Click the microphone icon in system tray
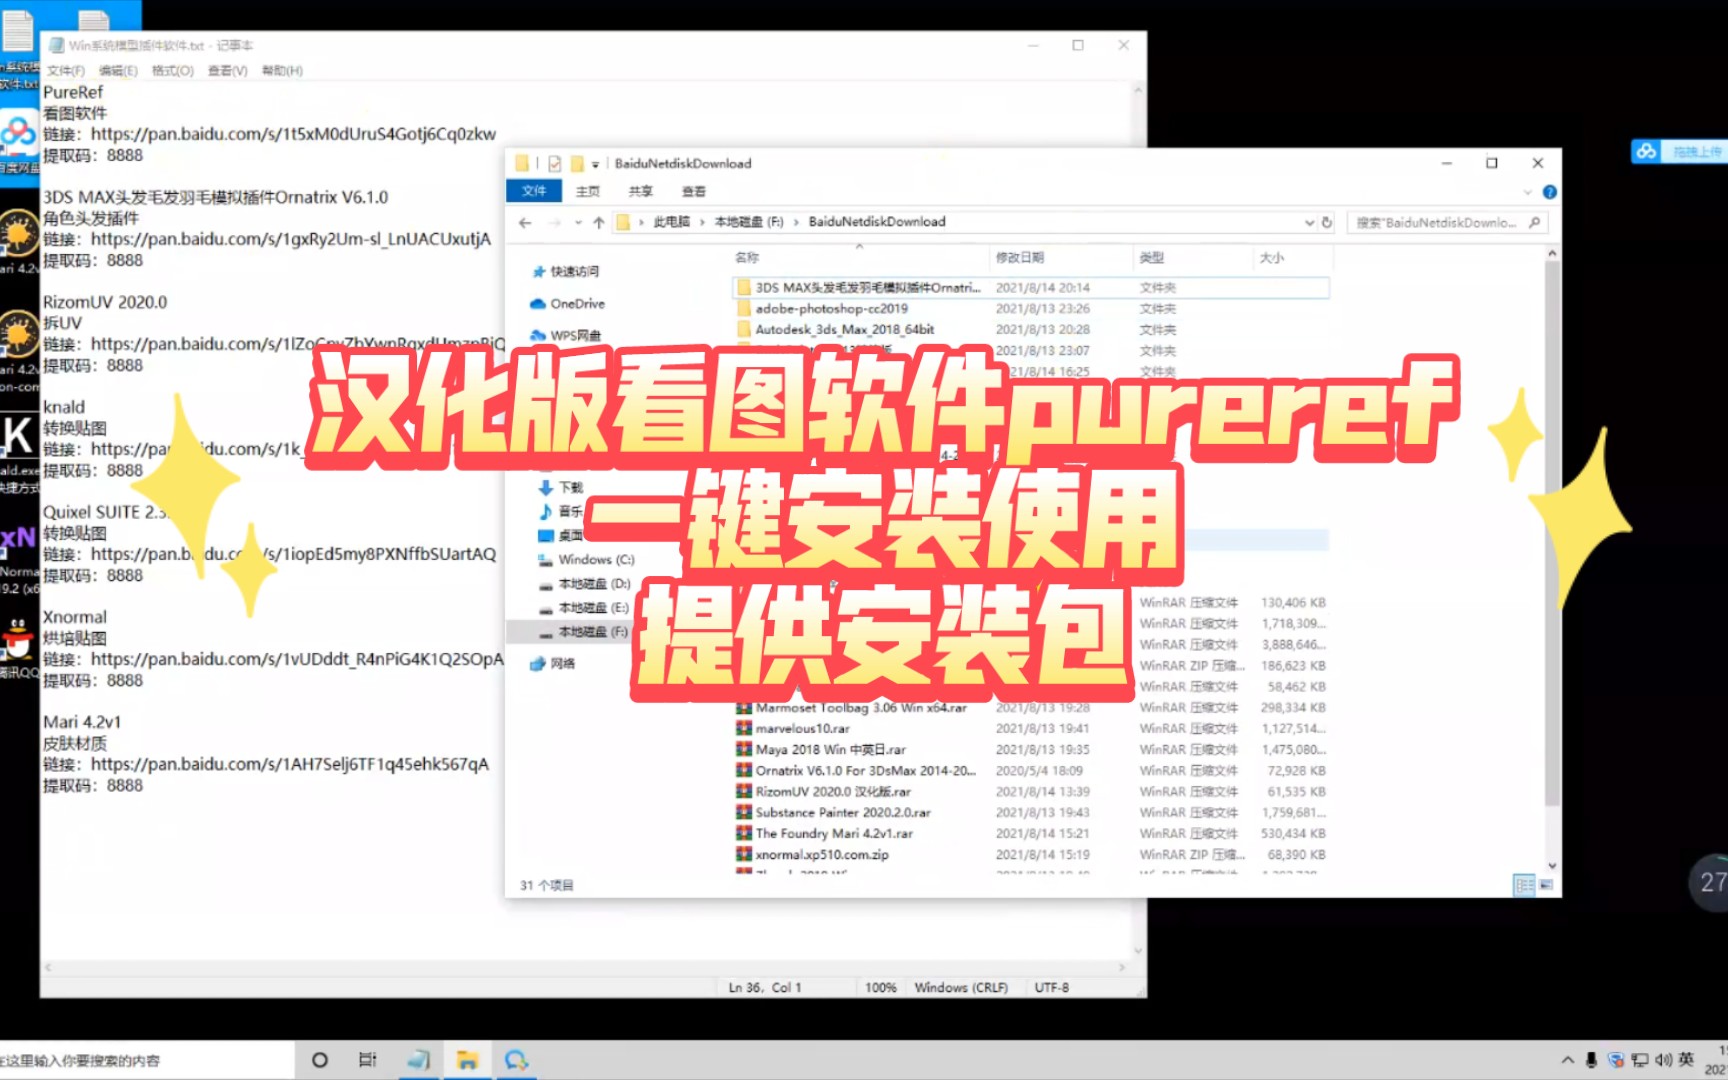 point(1591,1060)
